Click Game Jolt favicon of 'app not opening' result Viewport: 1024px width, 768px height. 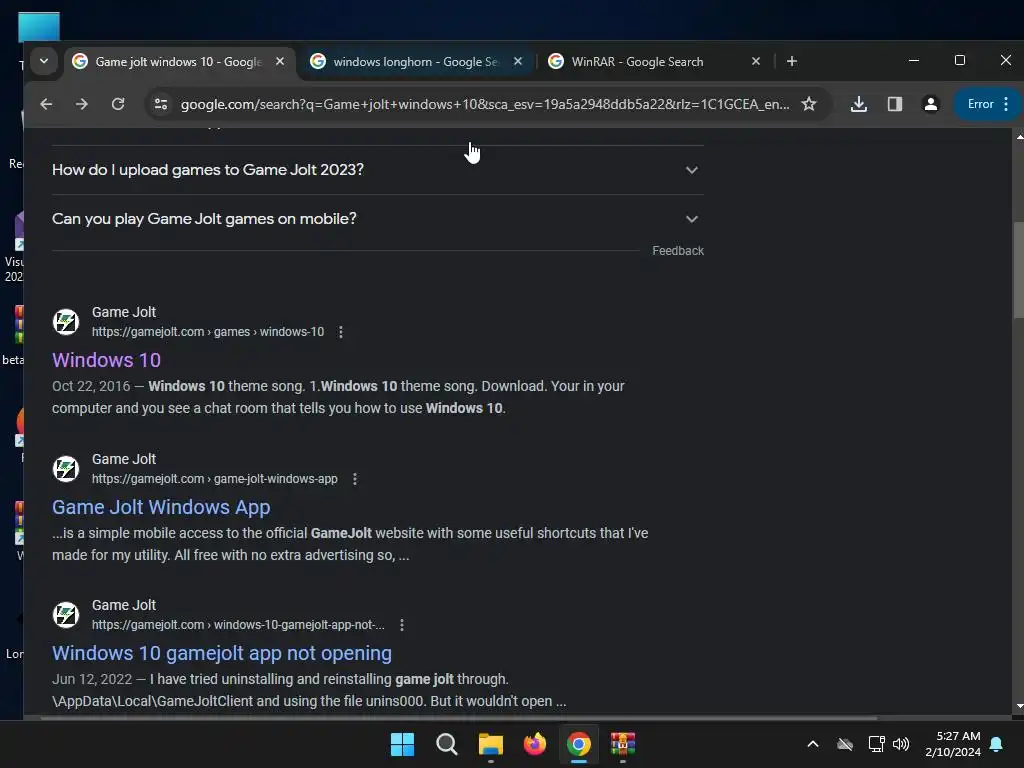point(66,615)
